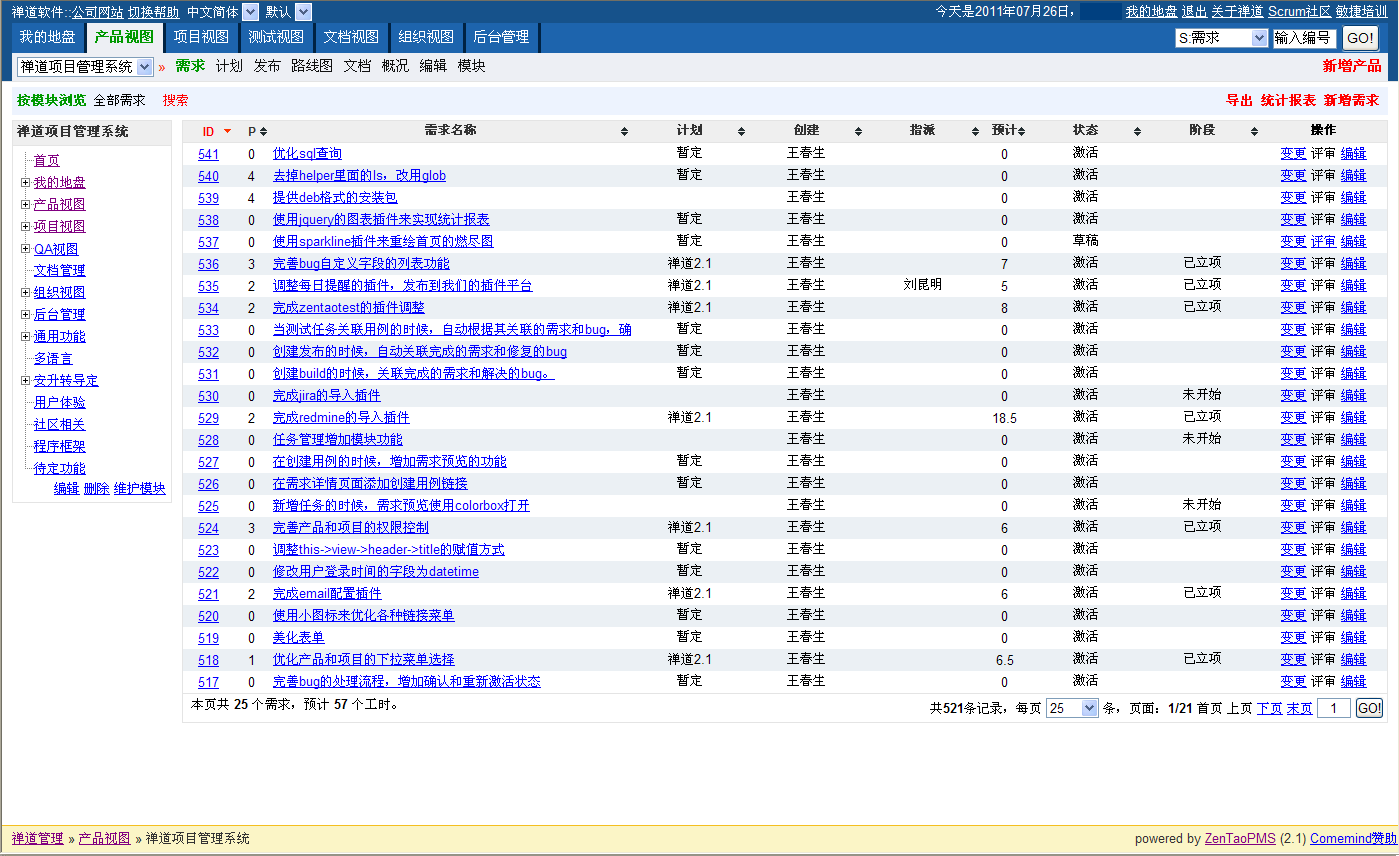Switch to the 测试视图 main tab
This screenshot has height=856, width=1399.
click(x=276, y=37)
